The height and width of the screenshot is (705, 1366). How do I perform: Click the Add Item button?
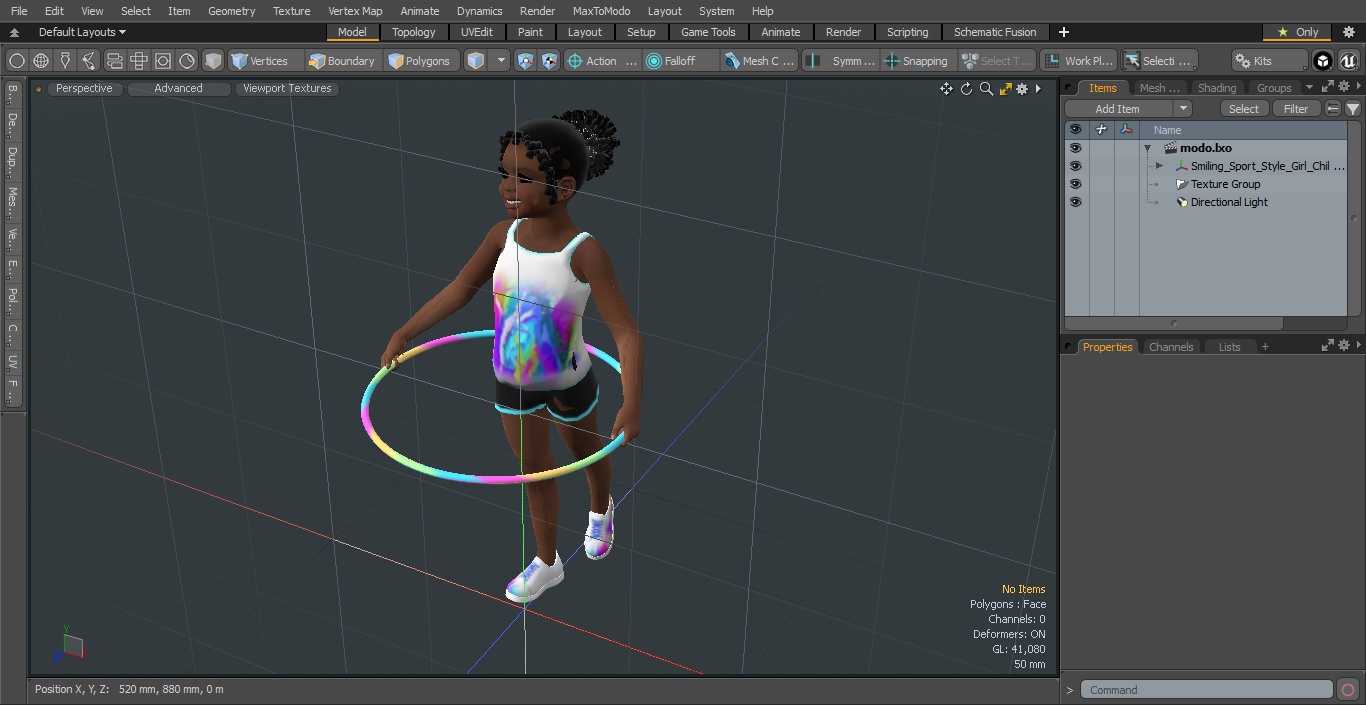click(x=1118, y=109)
